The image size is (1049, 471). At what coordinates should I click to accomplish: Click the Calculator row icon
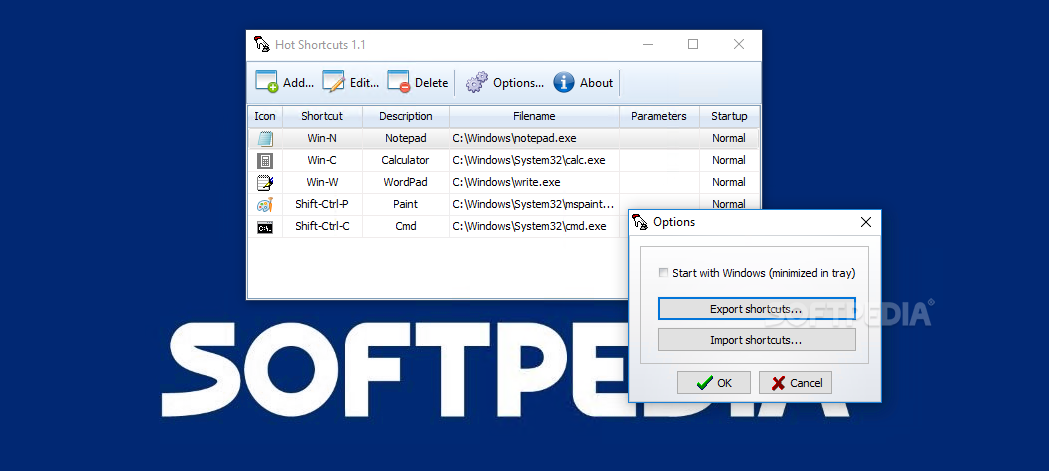[265, 161]
